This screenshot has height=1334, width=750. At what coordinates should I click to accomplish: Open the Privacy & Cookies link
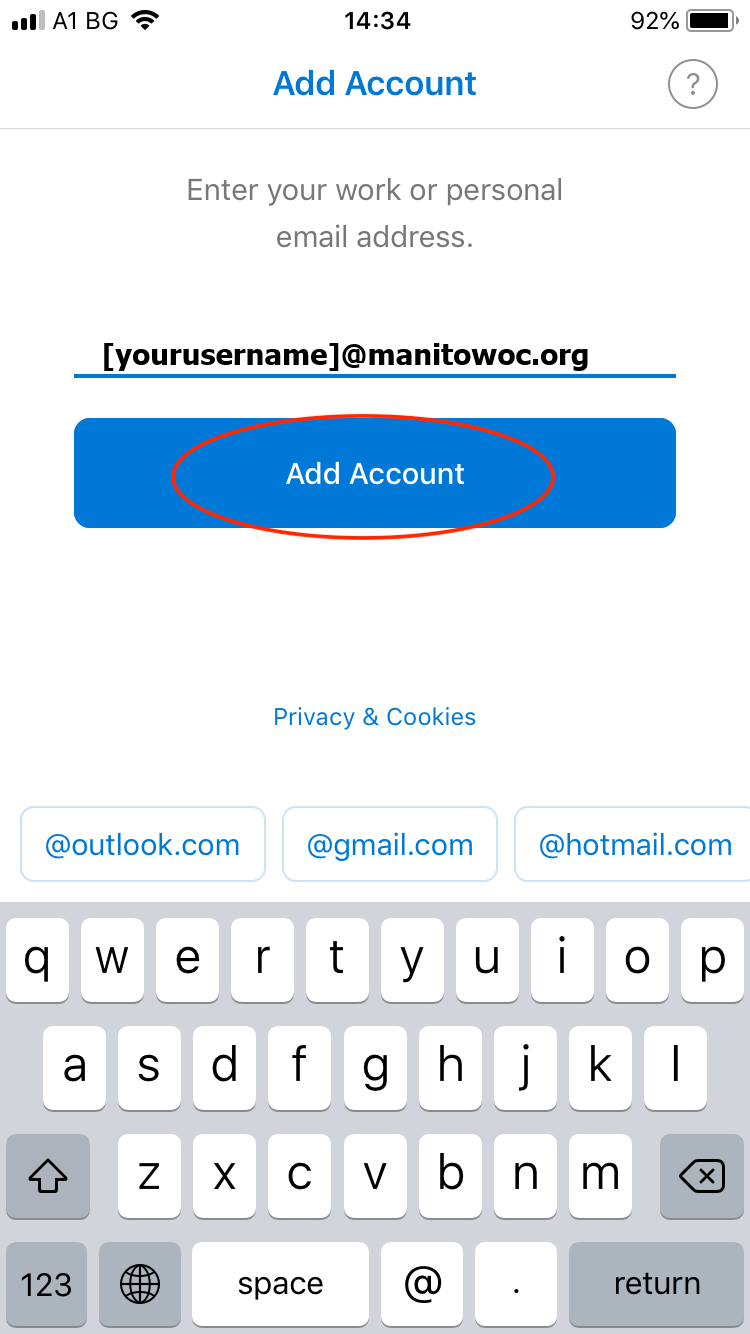point(375,717)
